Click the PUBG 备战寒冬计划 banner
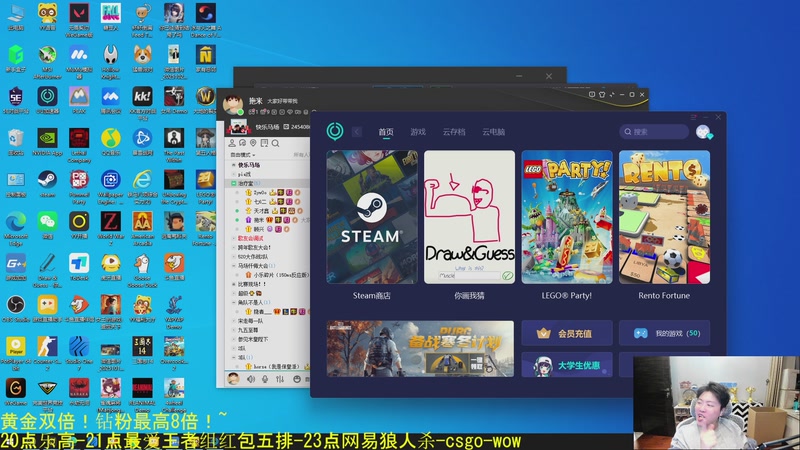Image resolution: width=800 pixels, height=450 pixels. coord(420,349)
